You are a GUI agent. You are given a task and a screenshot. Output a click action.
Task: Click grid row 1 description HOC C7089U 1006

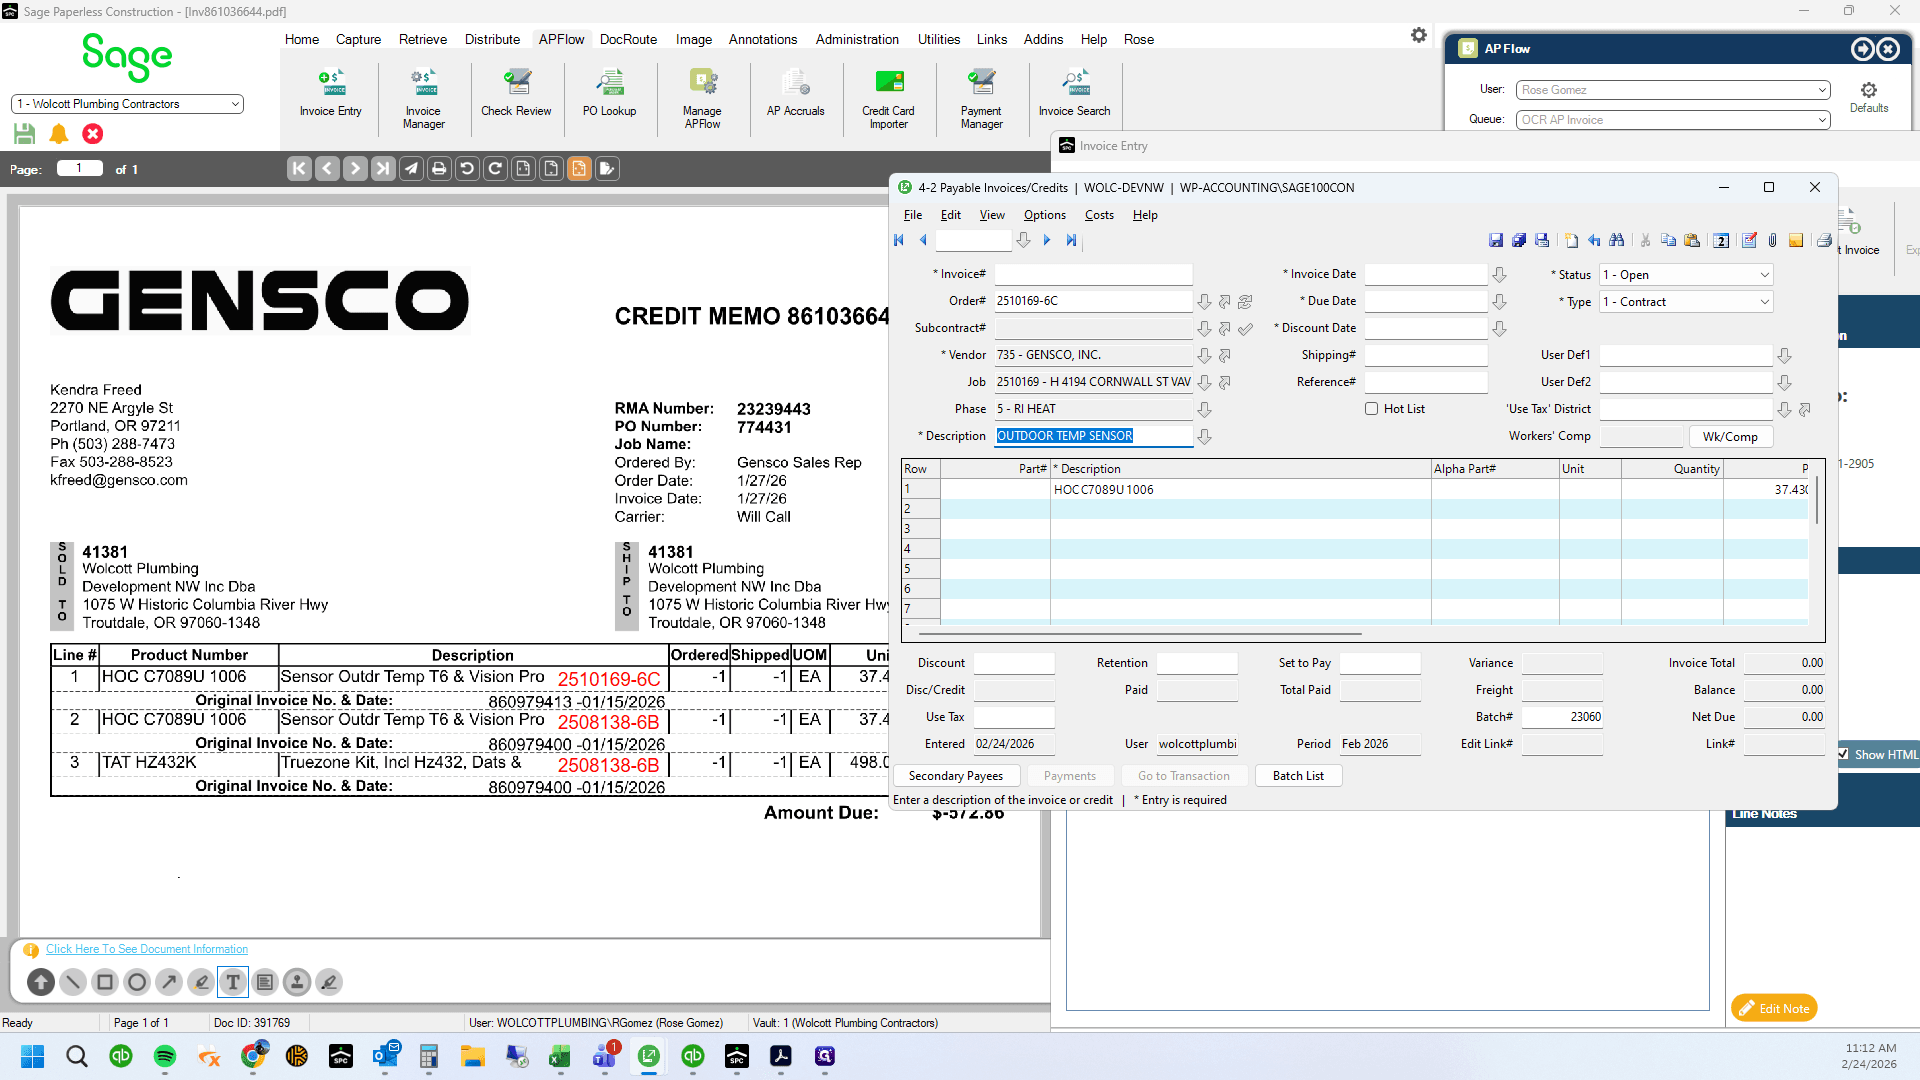1240,490
